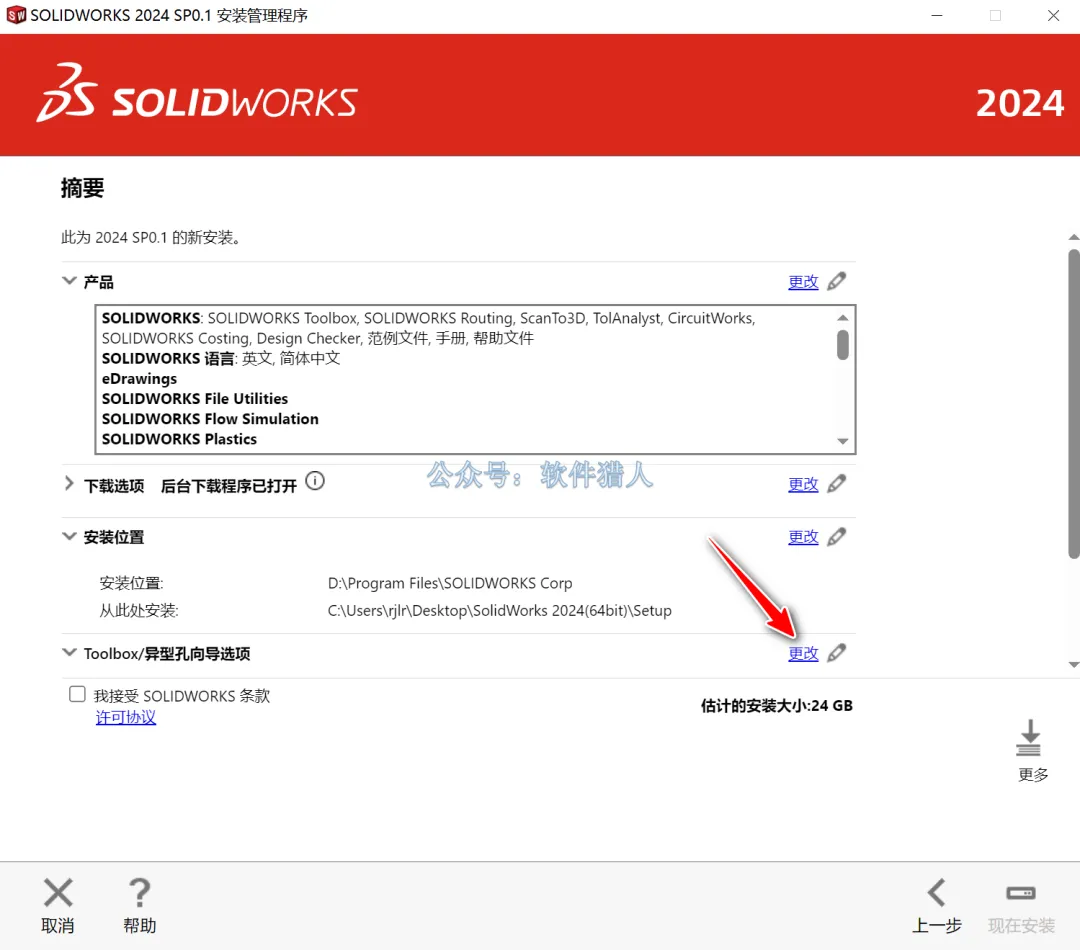Select SOLIDWORKS File Utilities entry
This screenshot has width=1080, height=950.
(195, 399)
